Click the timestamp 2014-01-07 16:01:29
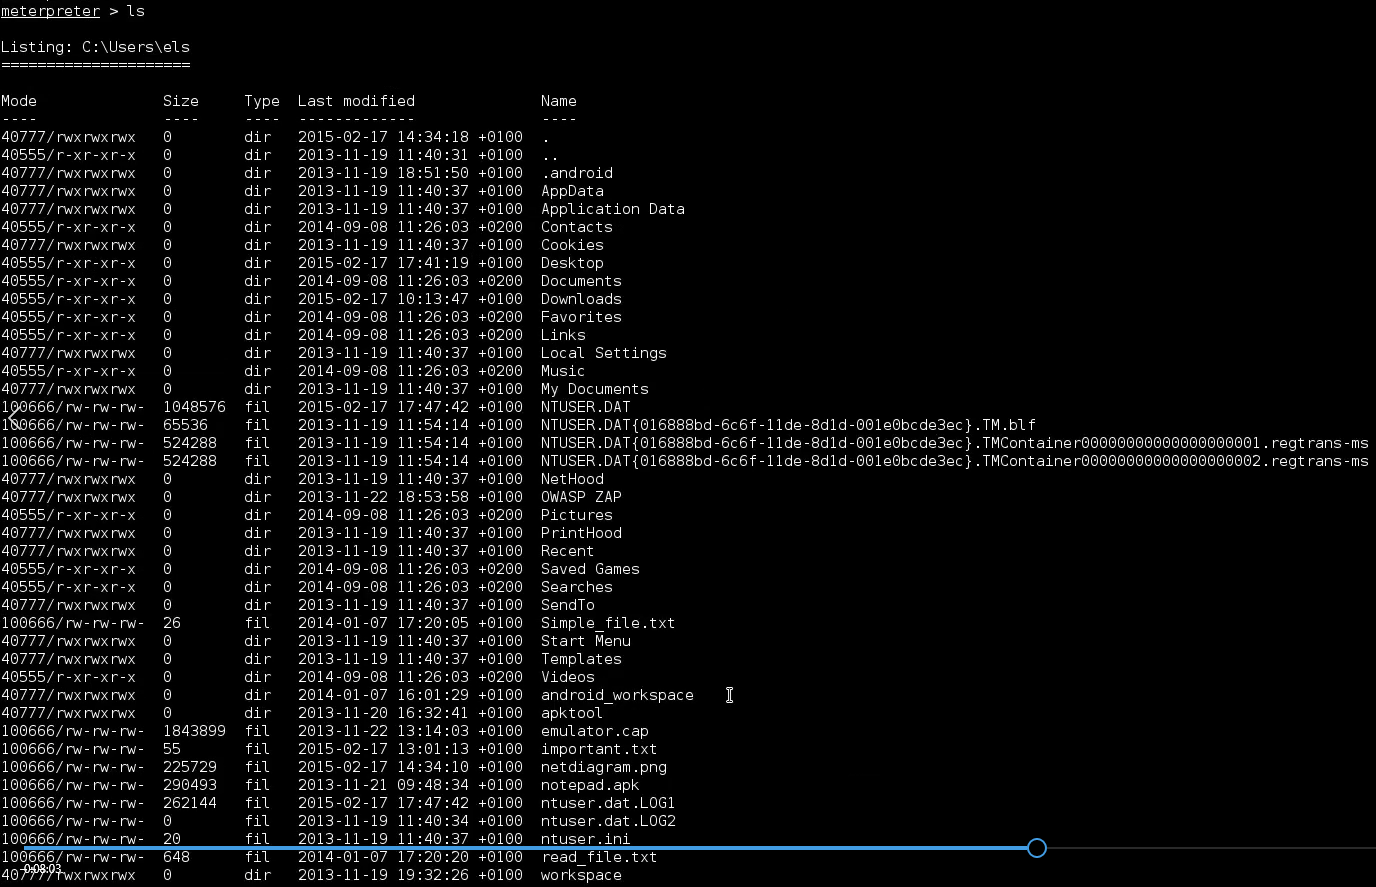This screenshot has height=887, width=1376. (x=383, y=695)
